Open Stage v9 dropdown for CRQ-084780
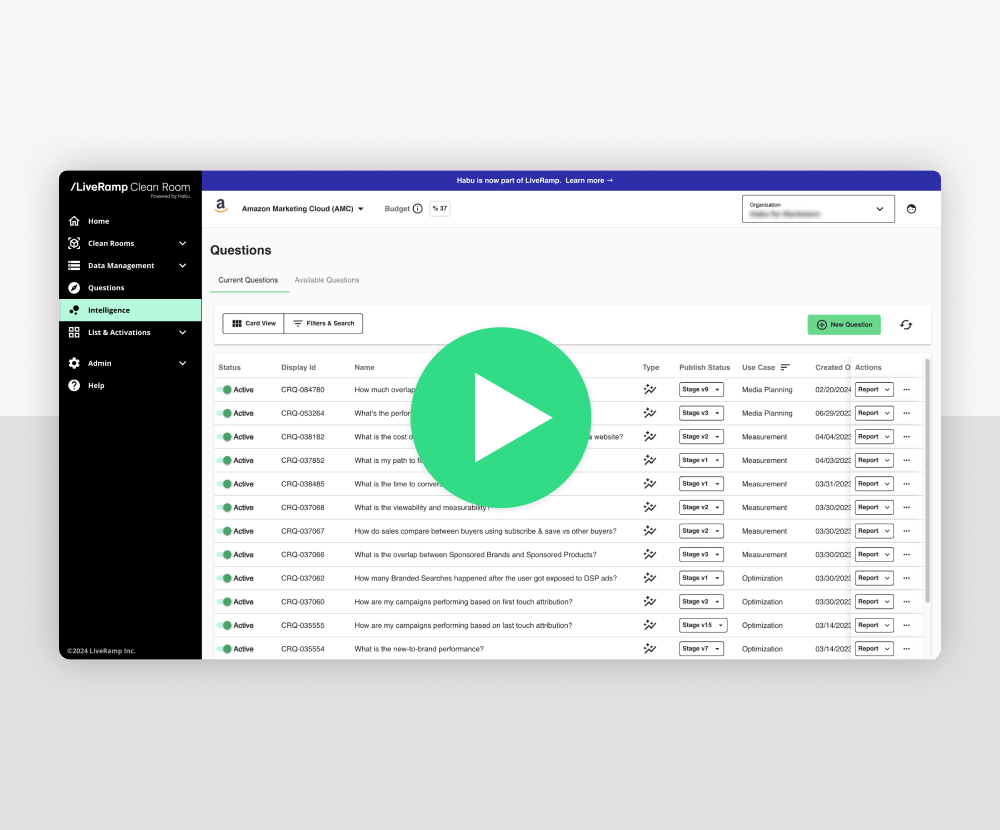 pos(701,390)
